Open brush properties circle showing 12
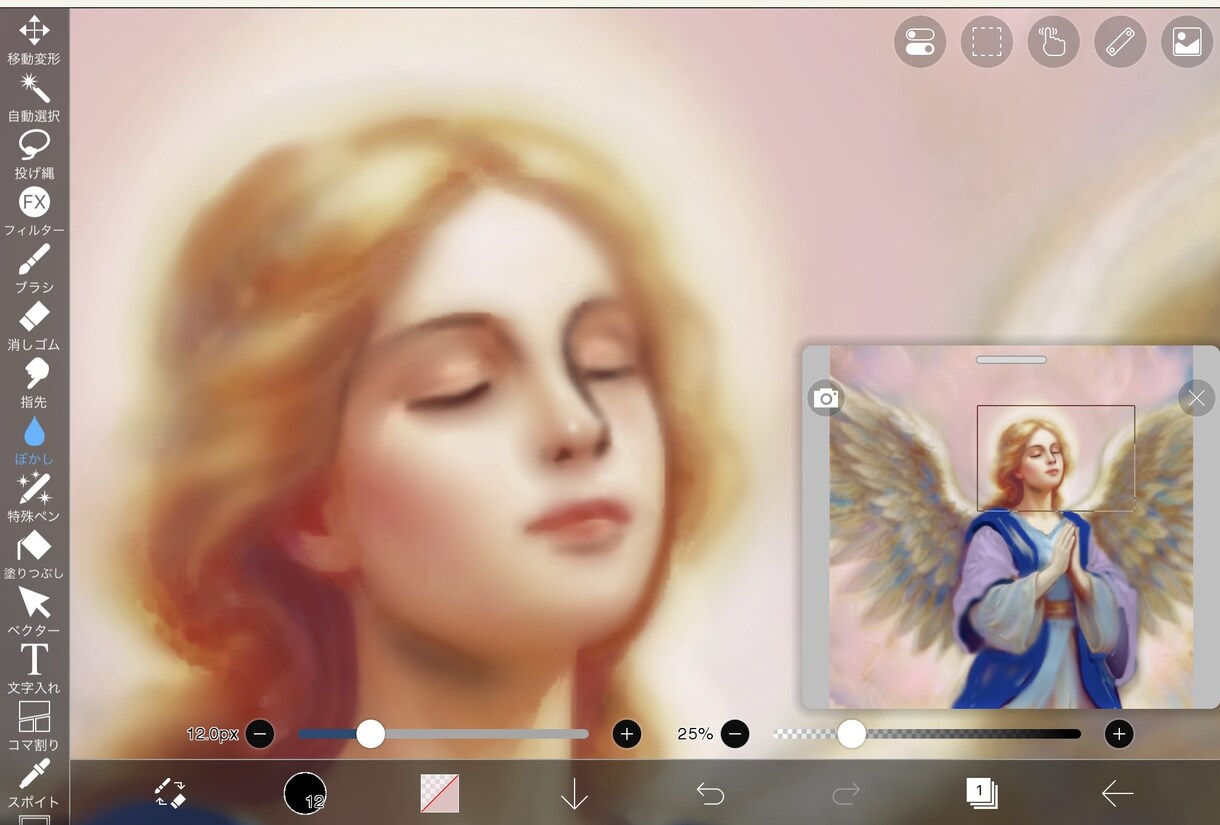Viewport: 1220px width, 825px height. (x=305, y=793)
